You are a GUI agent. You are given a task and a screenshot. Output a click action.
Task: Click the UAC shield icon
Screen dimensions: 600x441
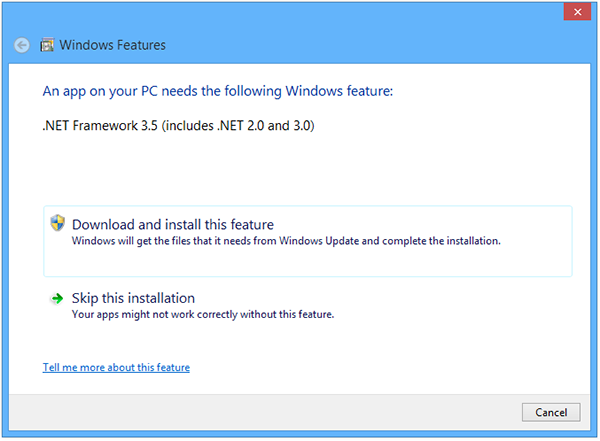58,223
